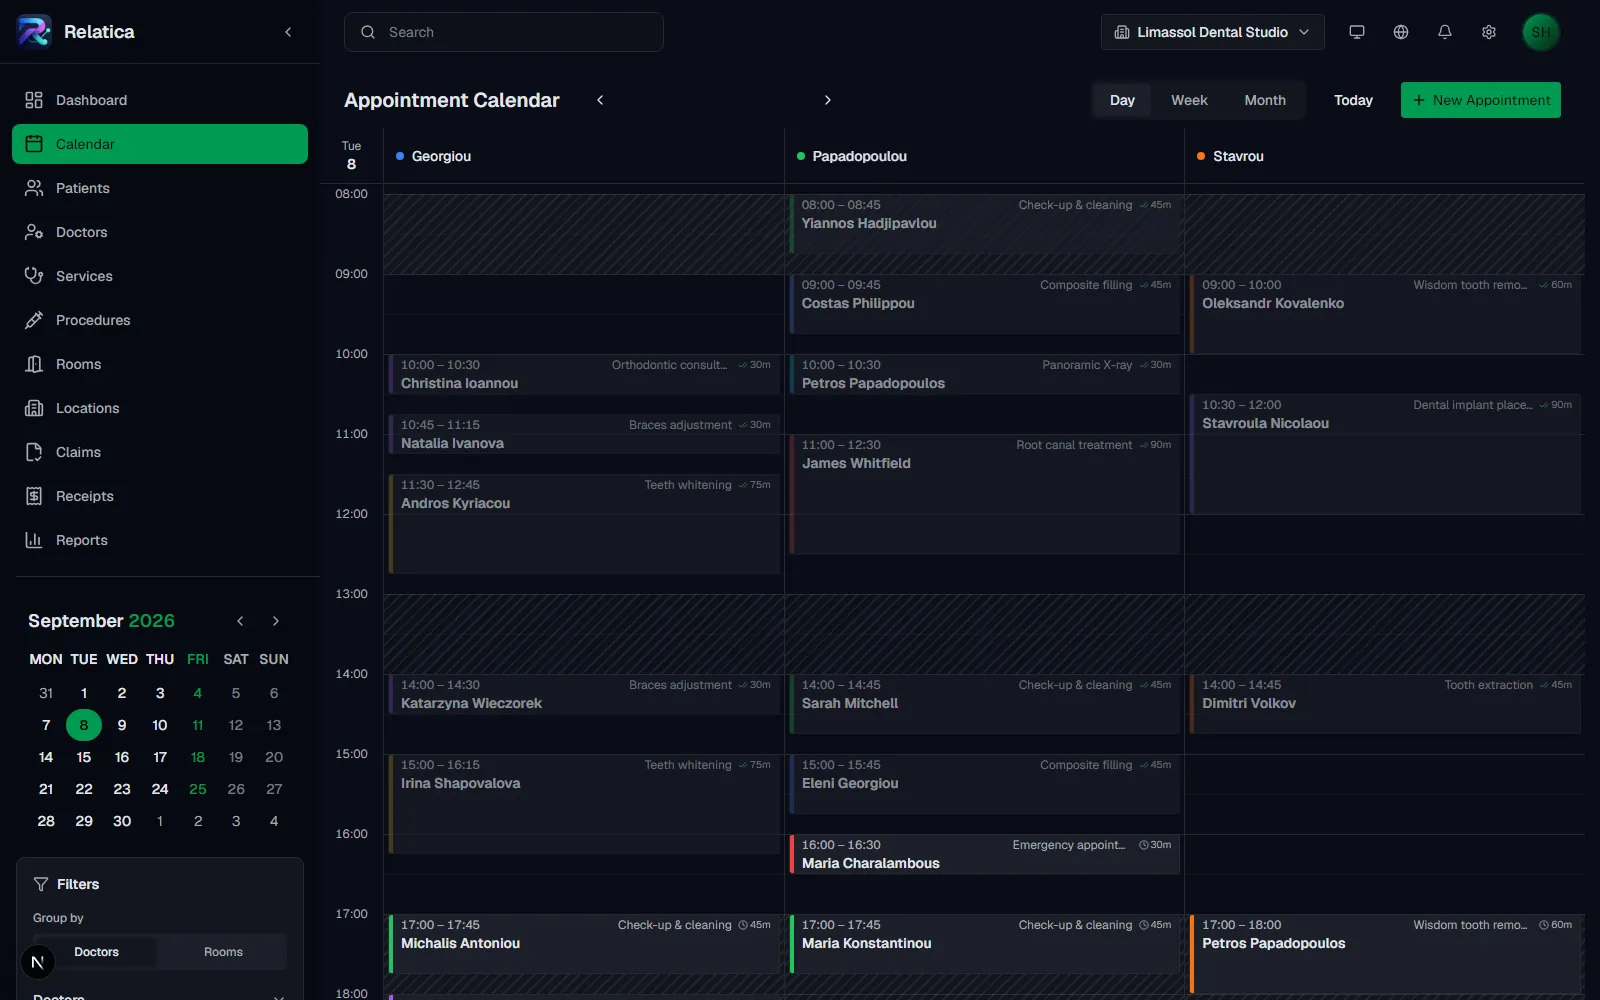
Task: Go to next day in Appointment Calendar
Action: 827,100
